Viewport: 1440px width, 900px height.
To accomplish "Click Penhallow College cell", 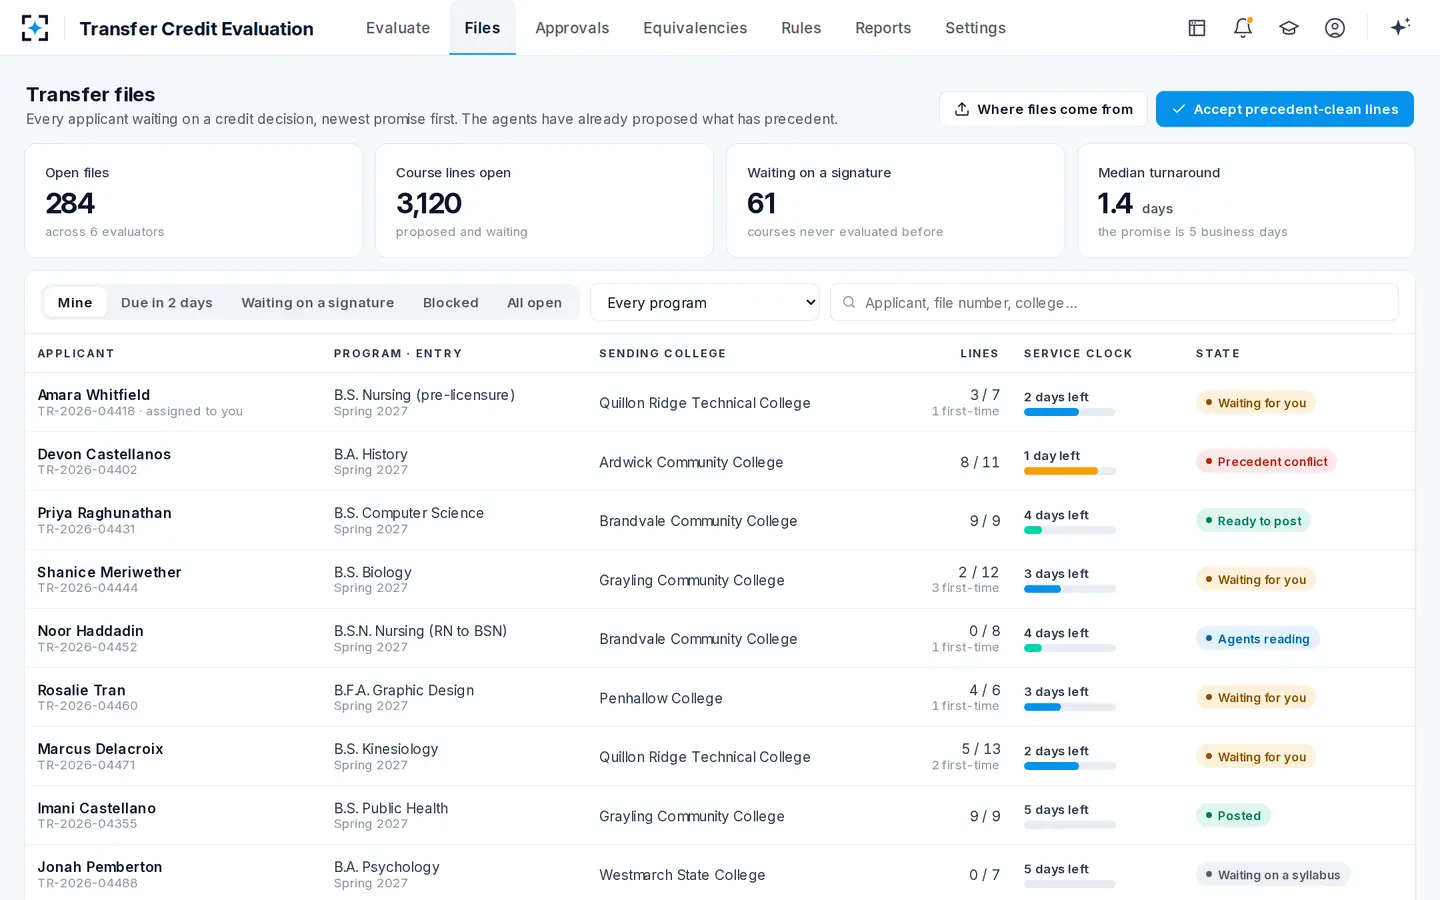I will (661, 697).
